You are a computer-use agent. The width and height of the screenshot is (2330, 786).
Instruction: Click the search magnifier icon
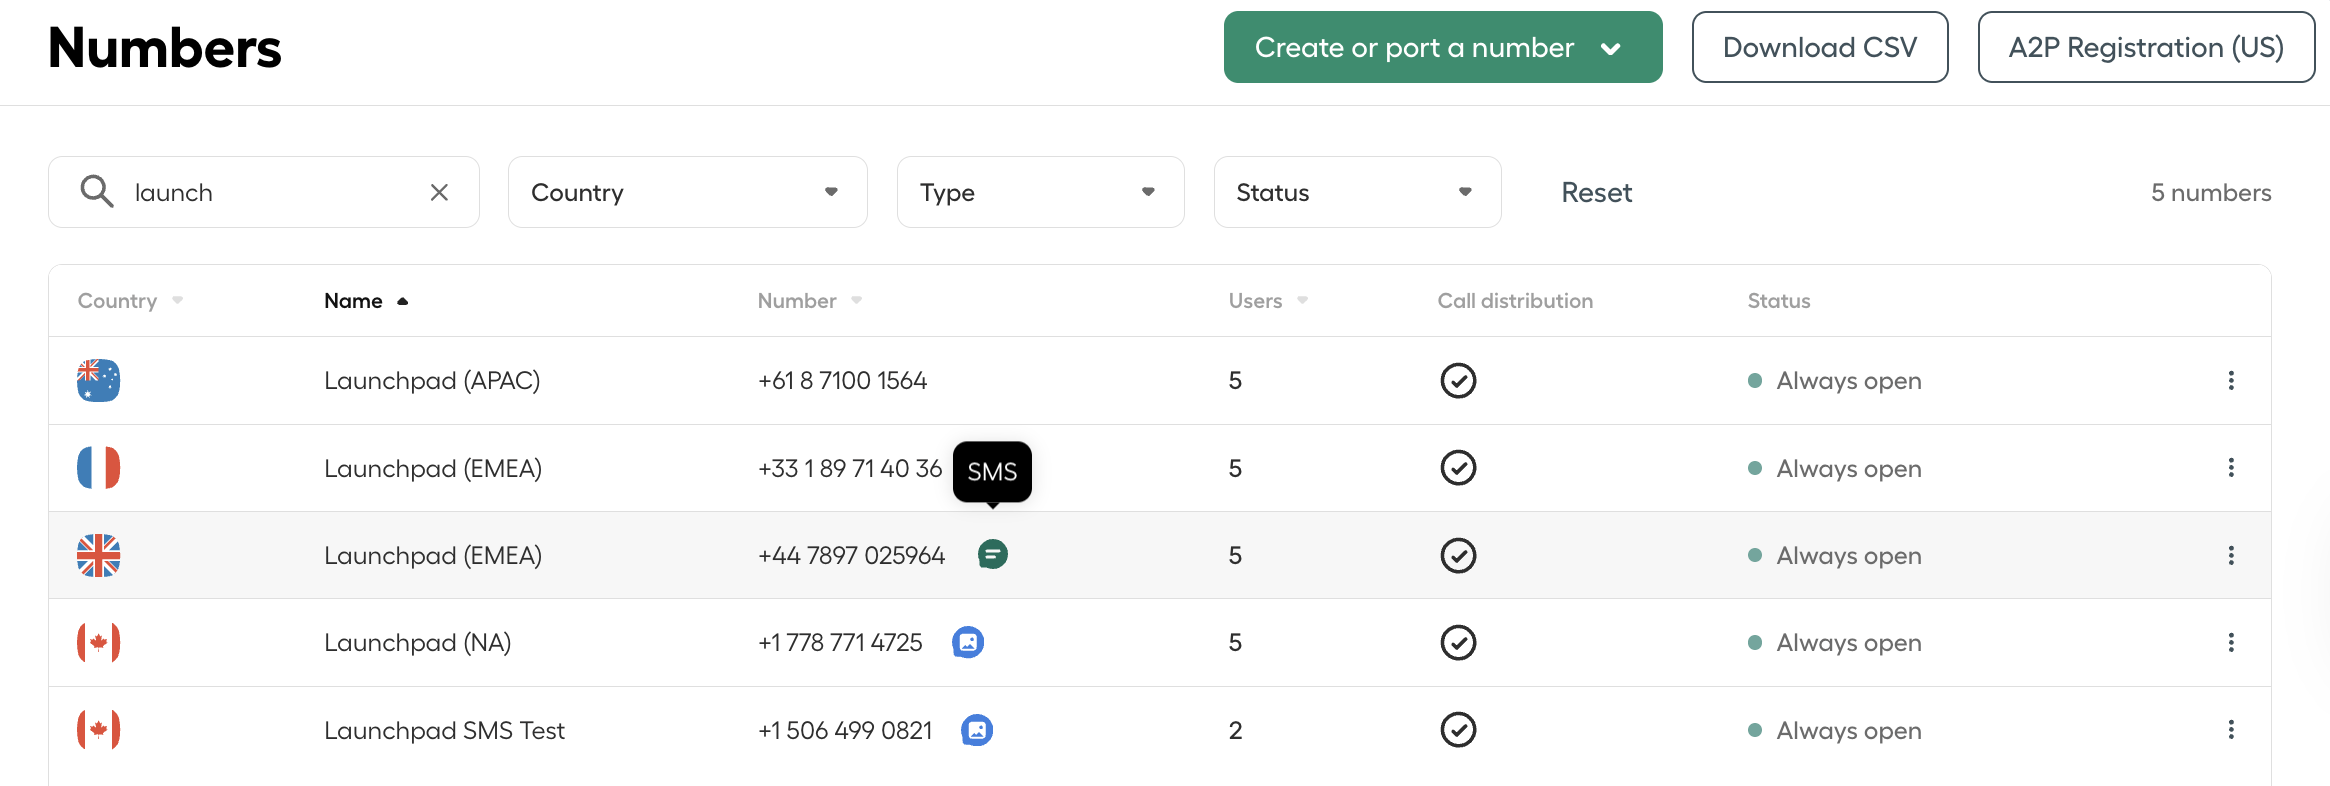pyautogui.click(x=97, y=191)
